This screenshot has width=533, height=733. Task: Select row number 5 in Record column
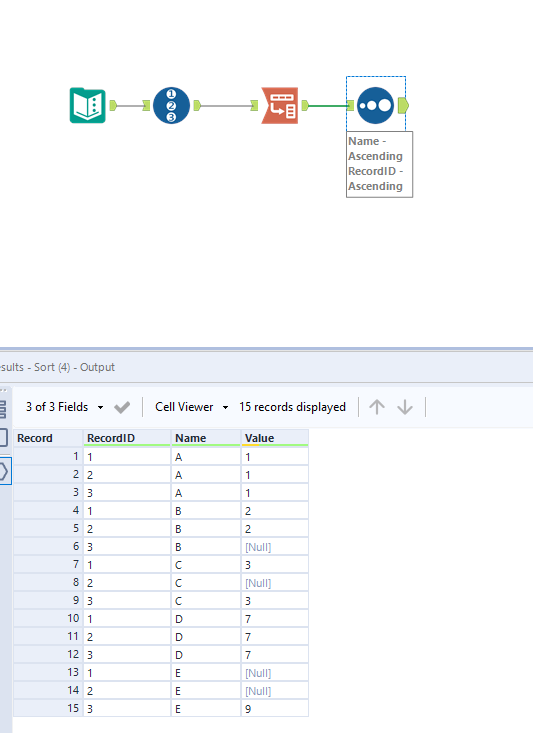click(x=48, y=529)
